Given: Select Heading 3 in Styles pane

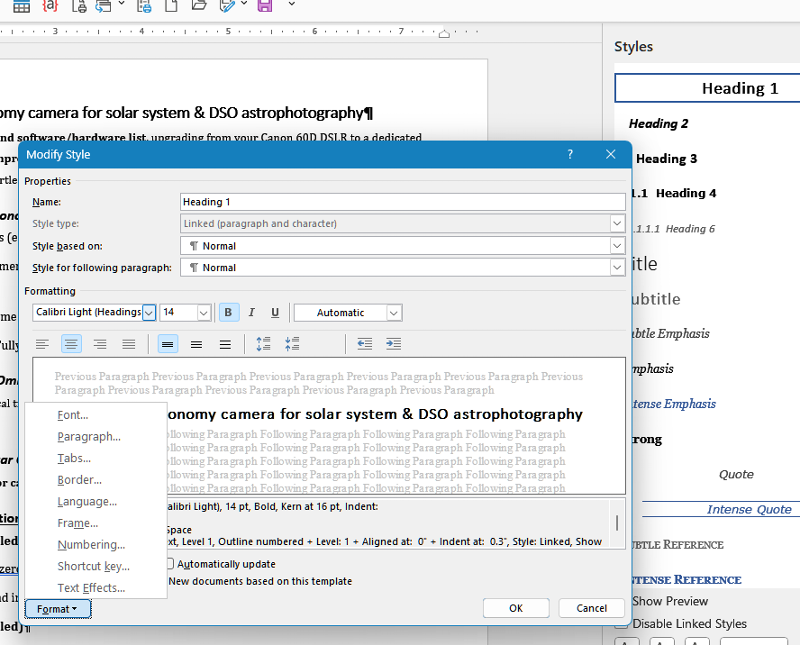Looking at the screenshot, I should tap(666, 159).
